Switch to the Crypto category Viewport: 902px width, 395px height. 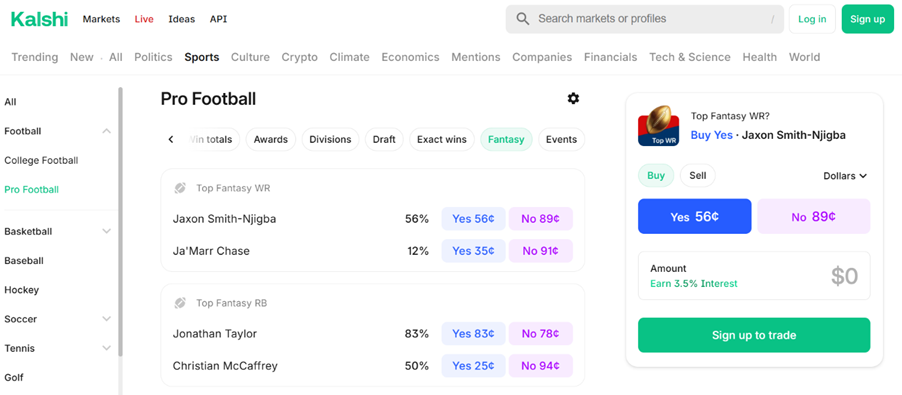(x=299, y=57)
